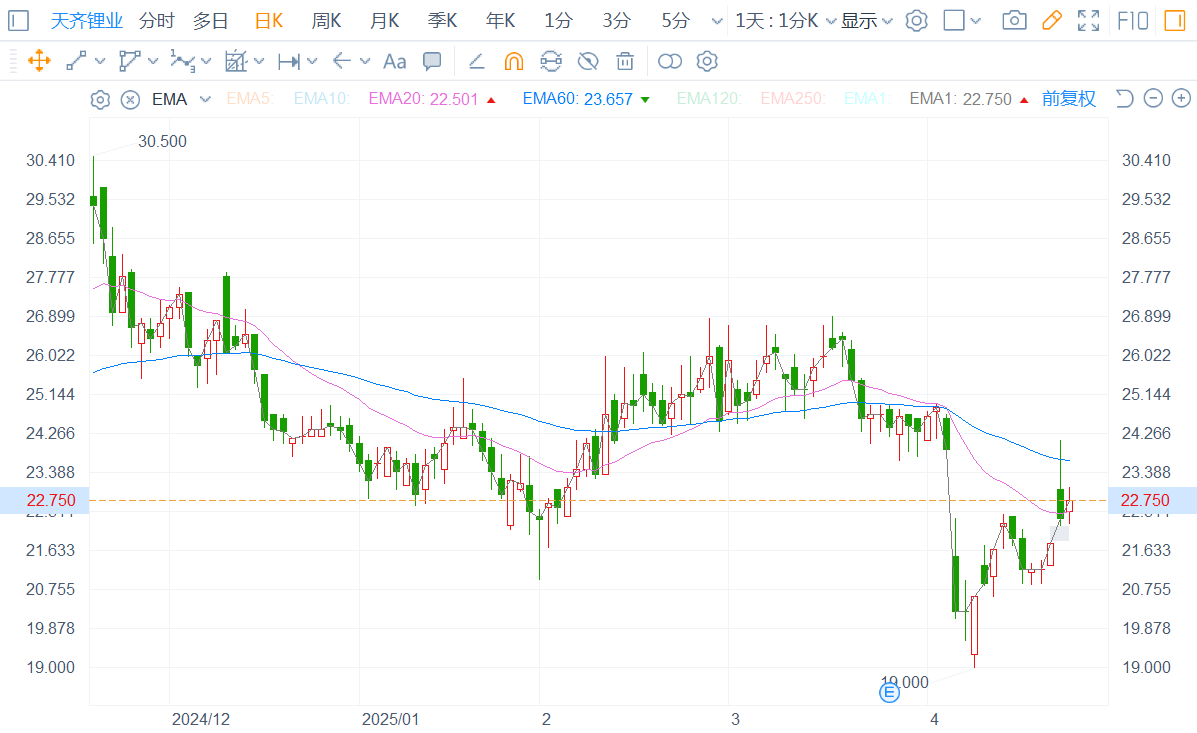Toggle the magnet snap mode
Image resolution: width=1197 pixels, height=733 pixels.
[514, 61]
